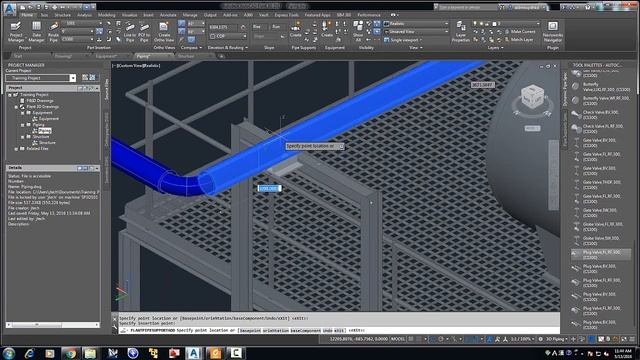Collapse the Plant 3D Drawings node
Viewport: 640px width, 360px height.
pos(16,107)
